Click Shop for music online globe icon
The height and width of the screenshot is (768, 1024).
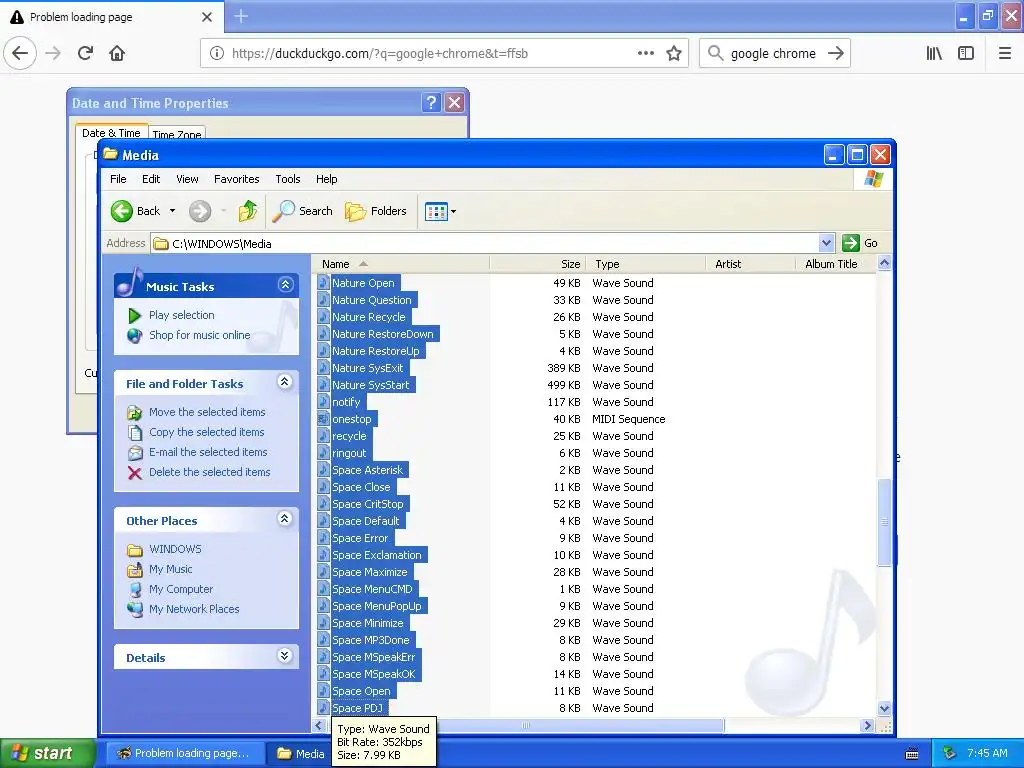click(x=135, y=335)
